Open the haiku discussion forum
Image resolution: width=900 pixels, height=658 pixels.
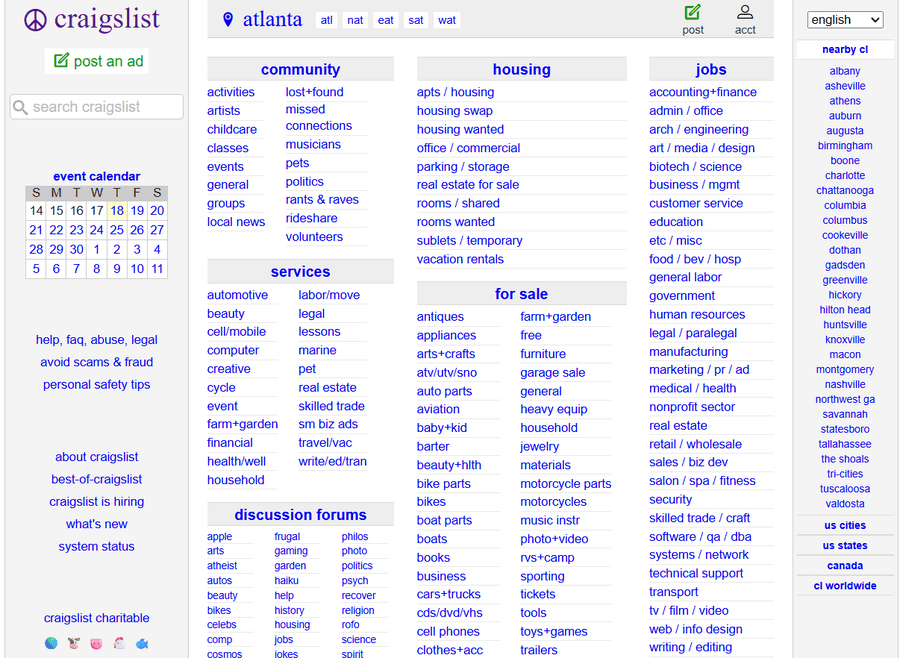click(x=286, y=580)
